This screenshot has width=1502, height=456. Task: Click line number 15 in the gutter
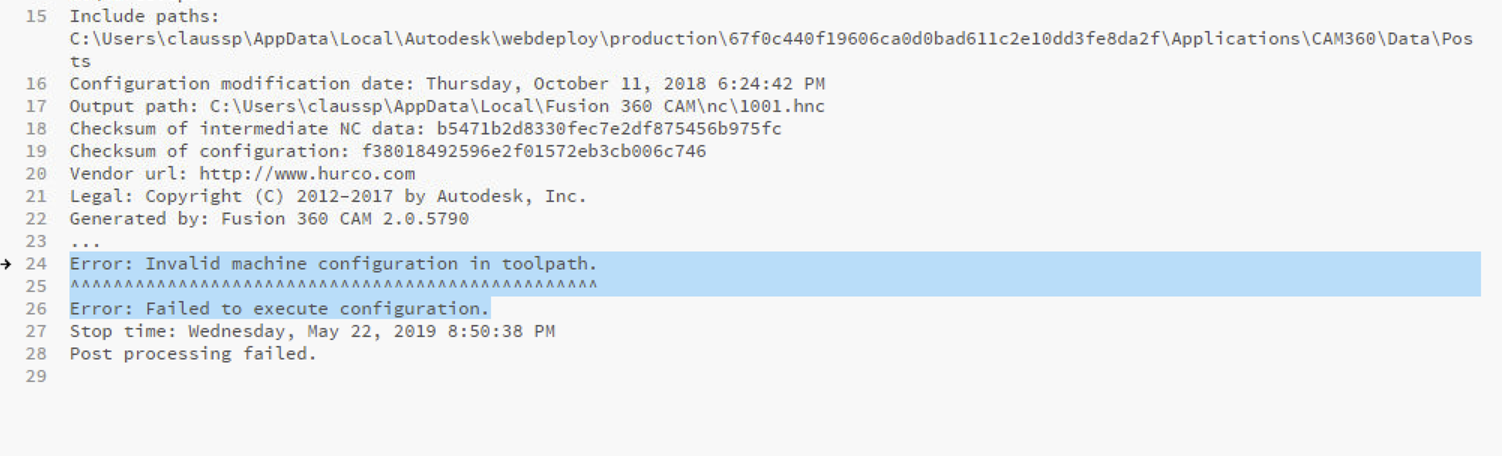(36, 17)
